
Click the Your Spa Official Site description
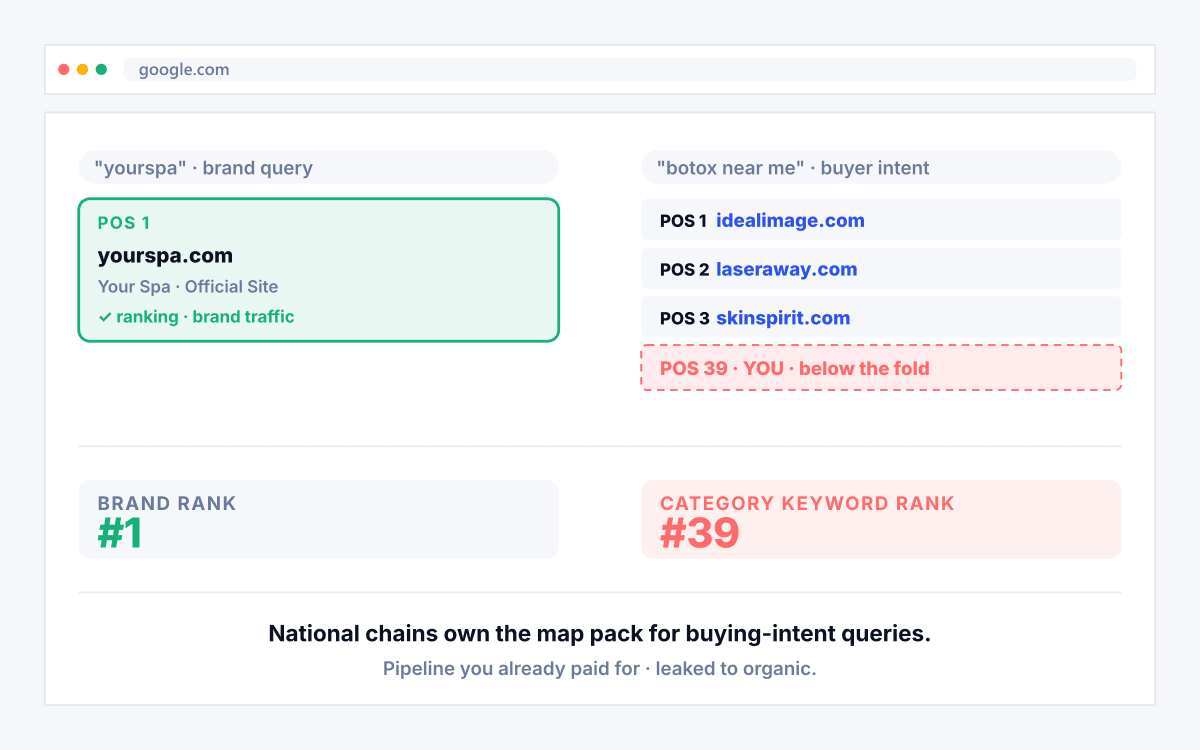pyautogui.click(x=188, y=286)
